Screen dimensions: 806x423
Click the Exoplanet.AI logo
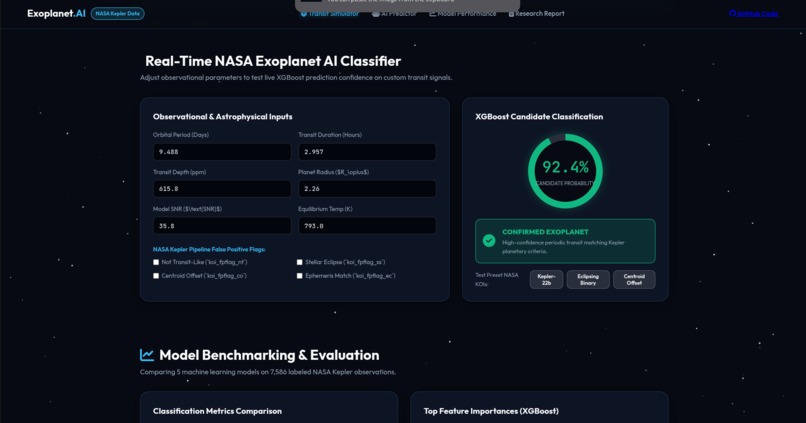coord(56,13)
